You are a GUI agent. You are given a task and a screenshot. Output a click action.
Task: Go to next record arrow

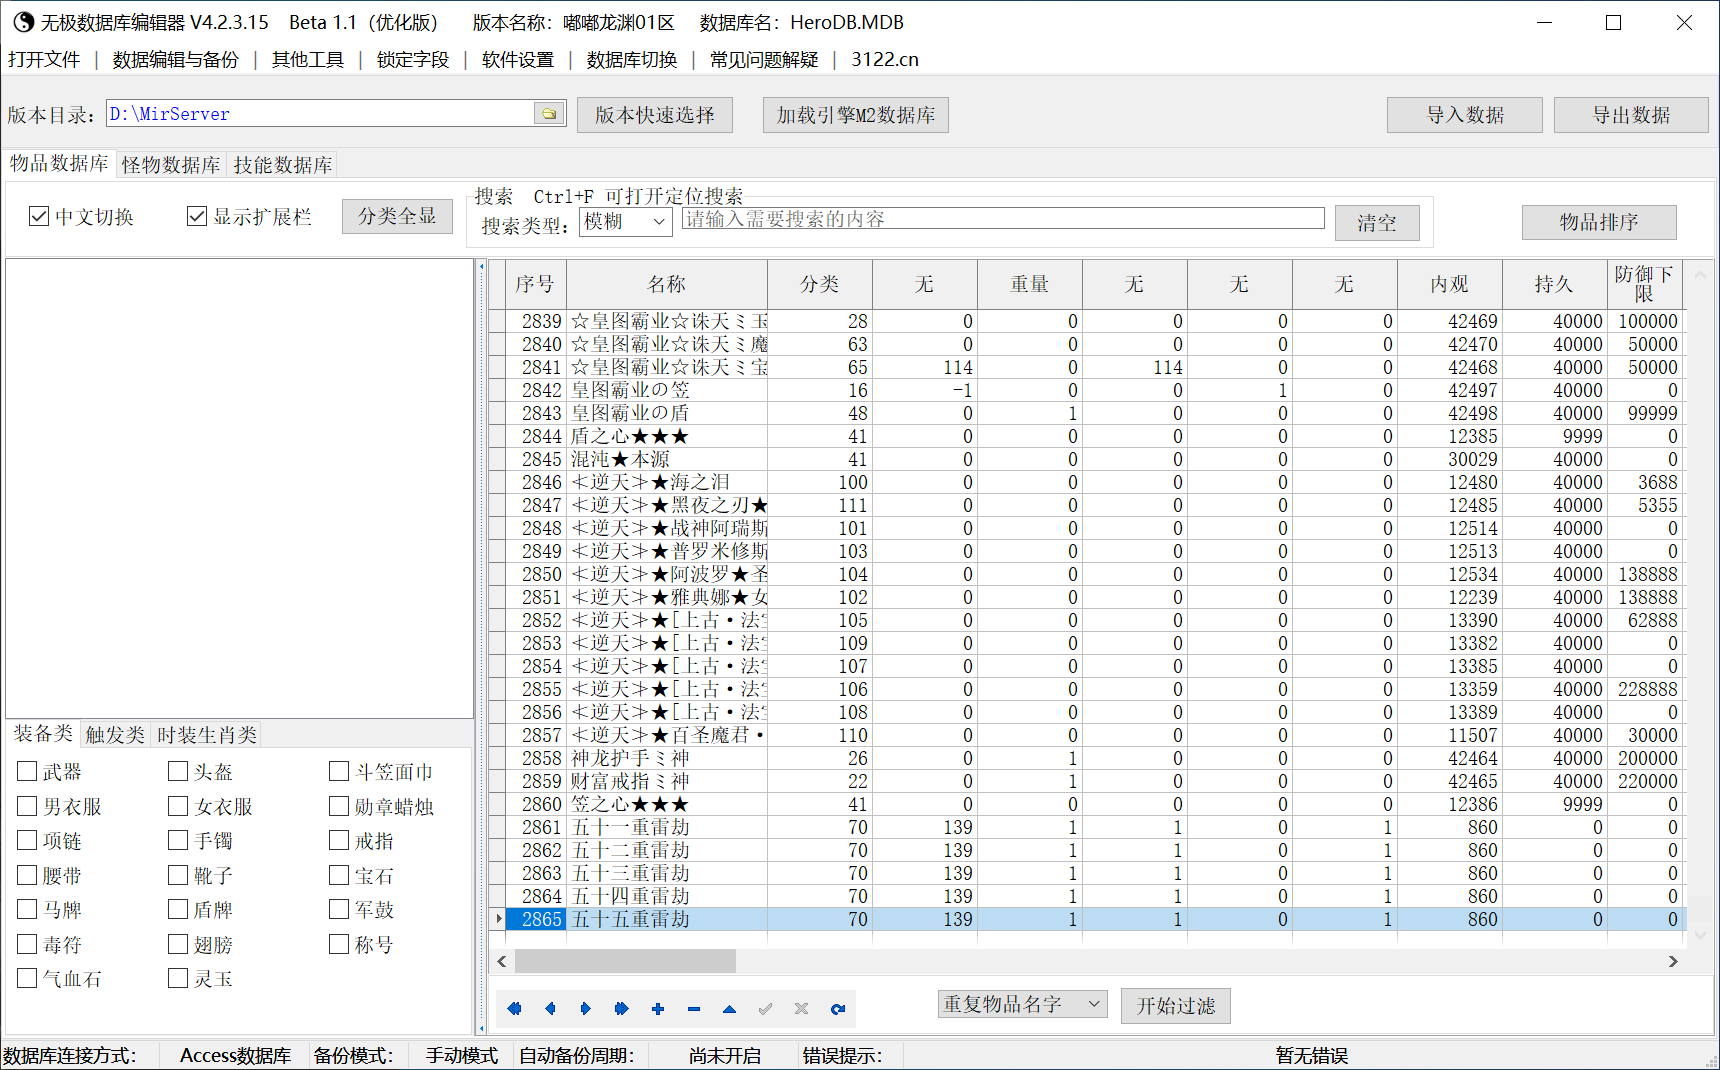coord(586,1008)
